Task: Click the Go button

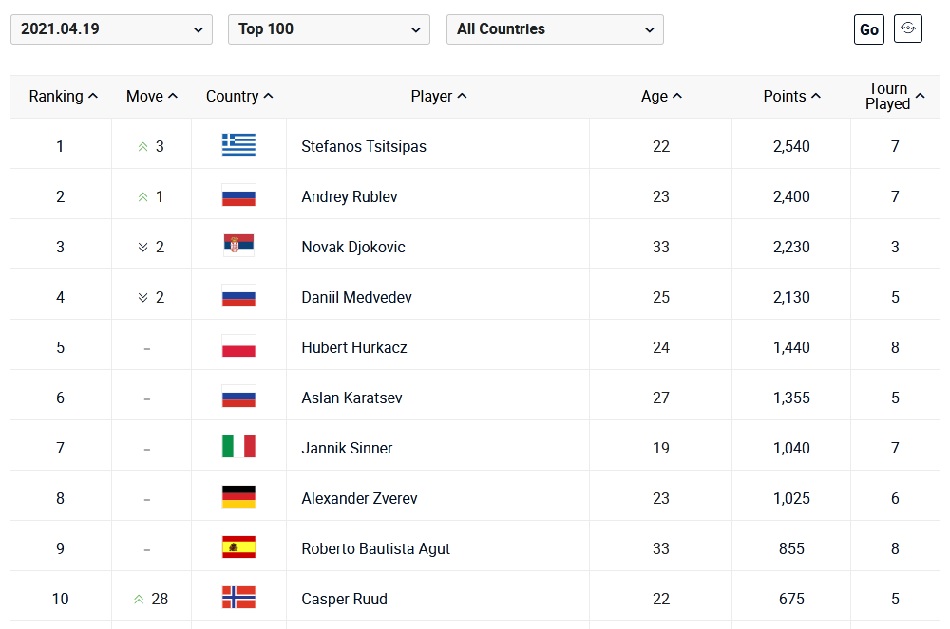Action: 869,29
